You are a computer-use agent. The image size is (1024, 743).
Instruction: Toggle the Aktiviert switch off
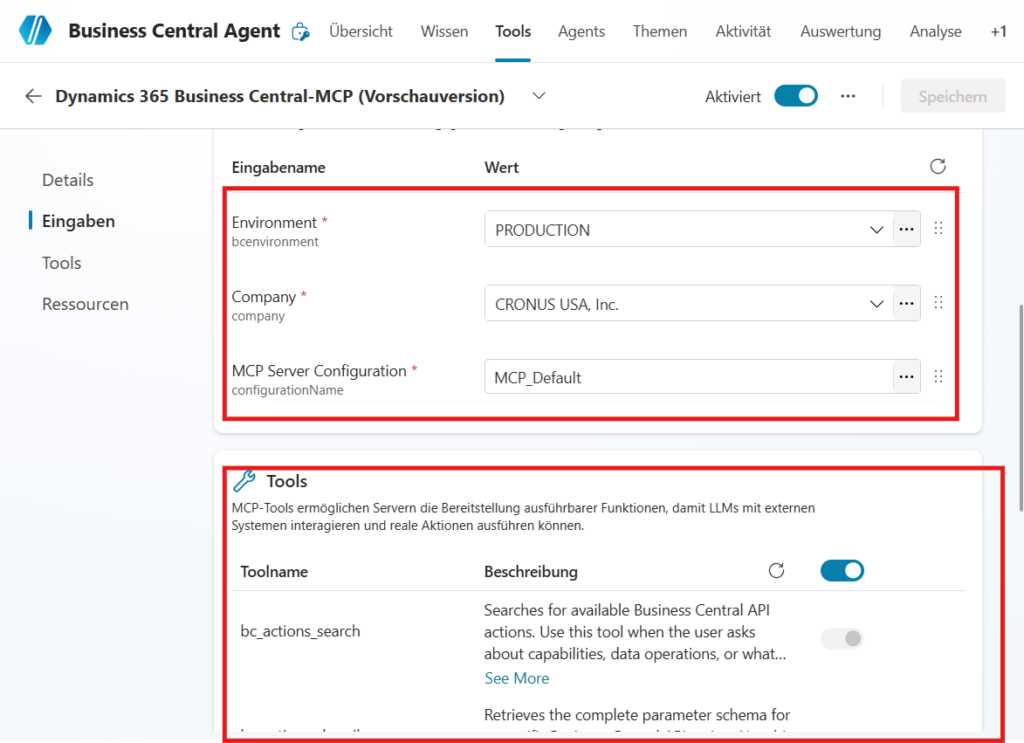(796, 97)
